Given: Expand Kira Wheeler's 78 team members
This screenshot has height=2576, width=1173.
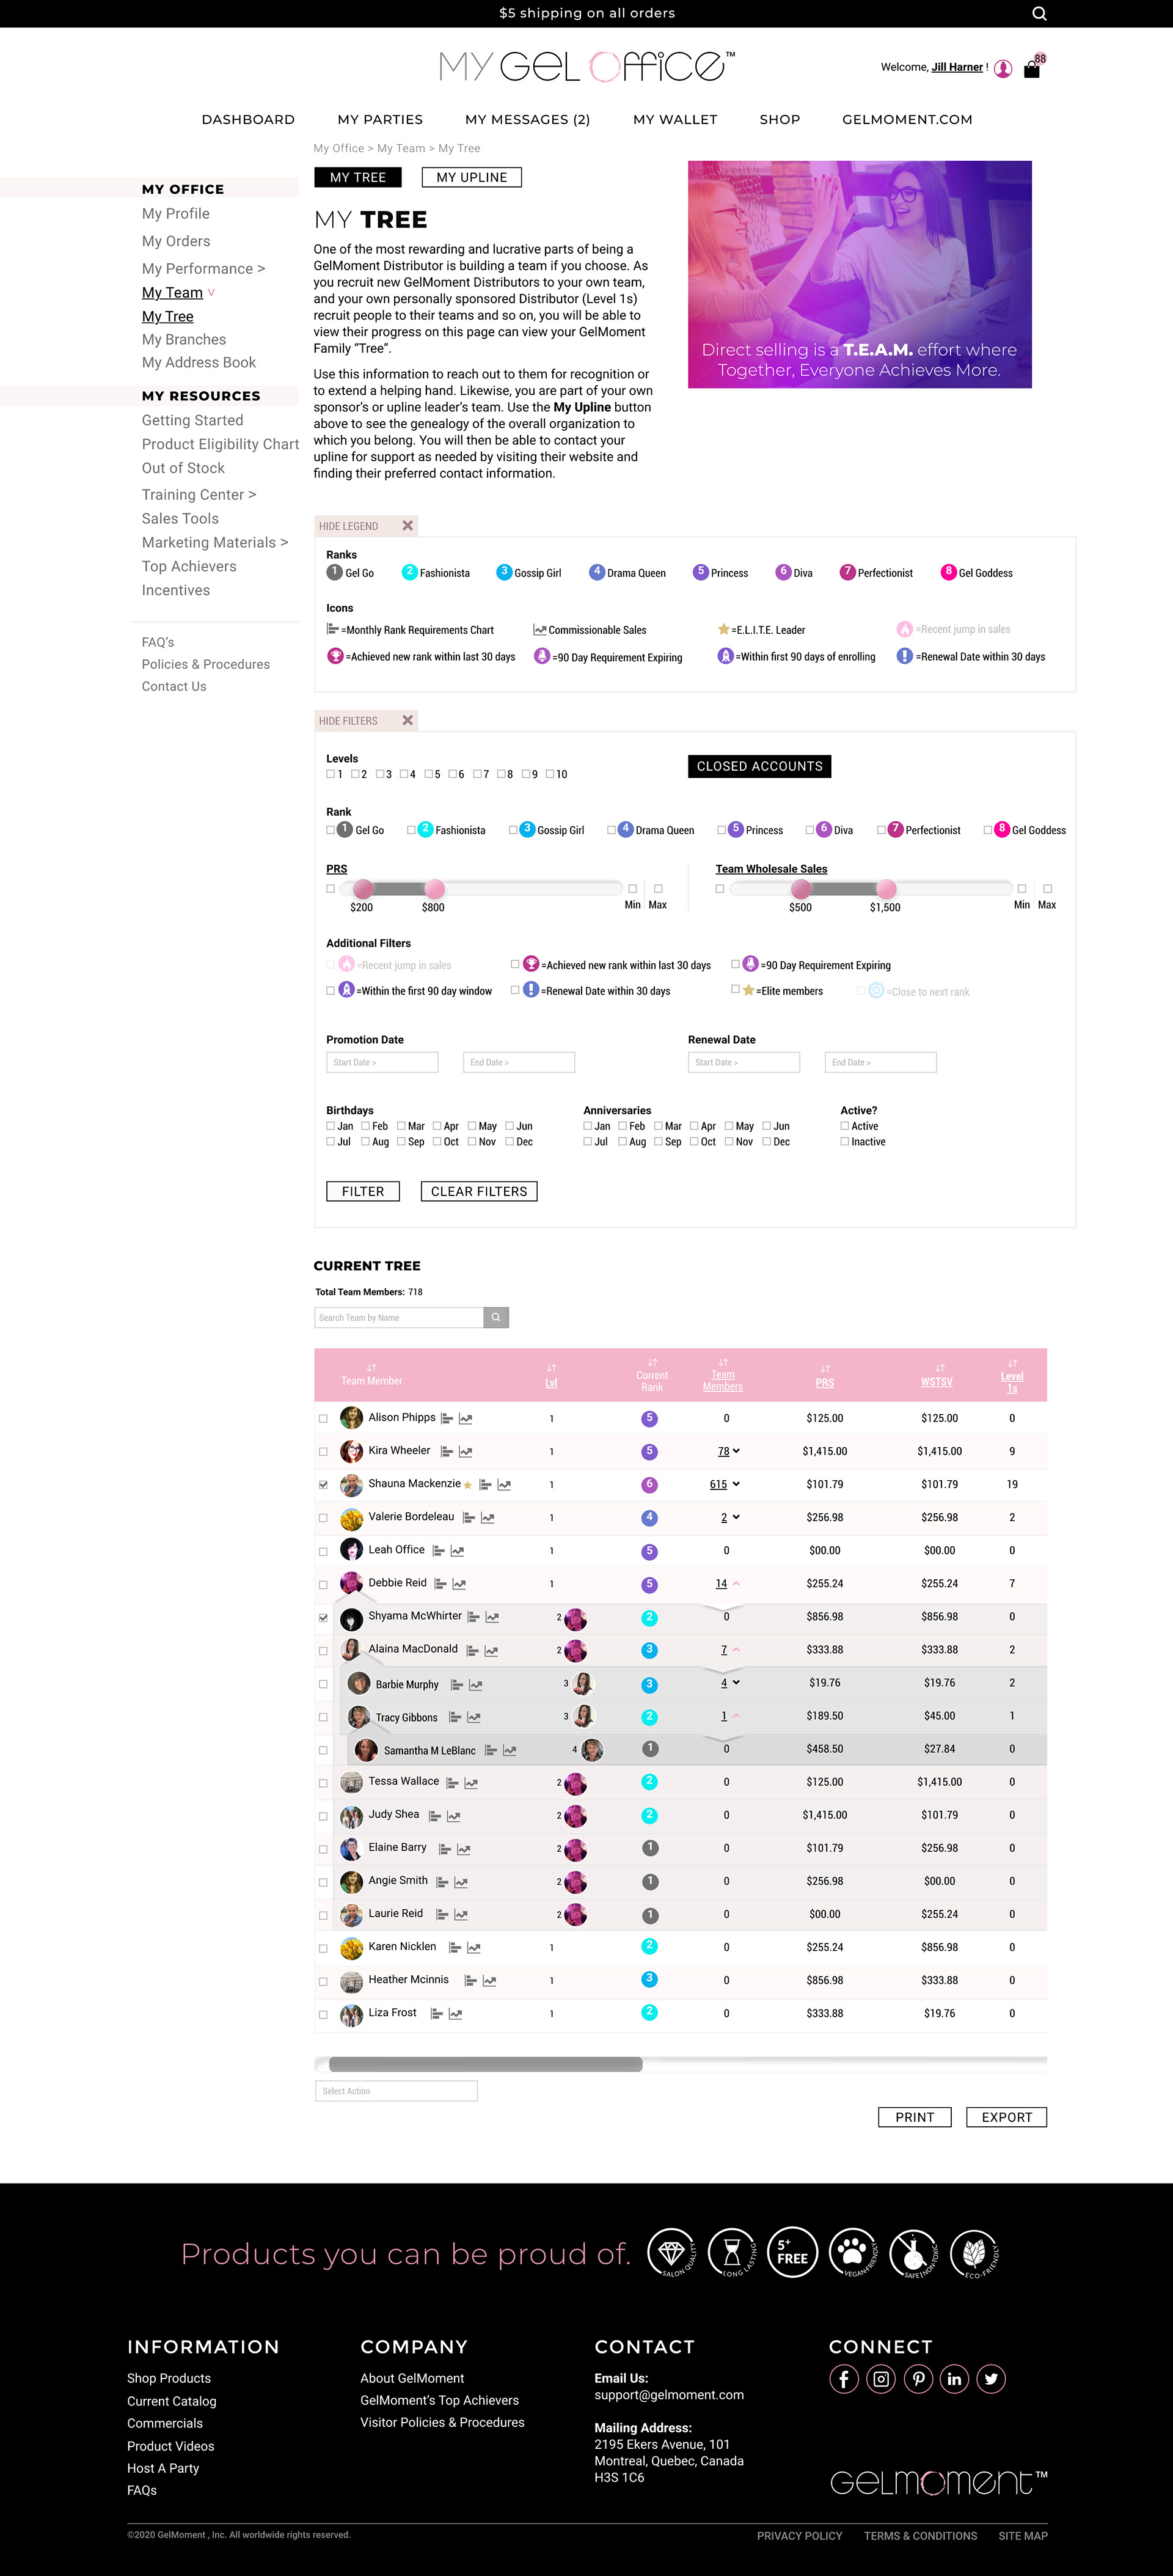Looking at the screenshot, I should pyautogui.click(x=729, y=1451).
